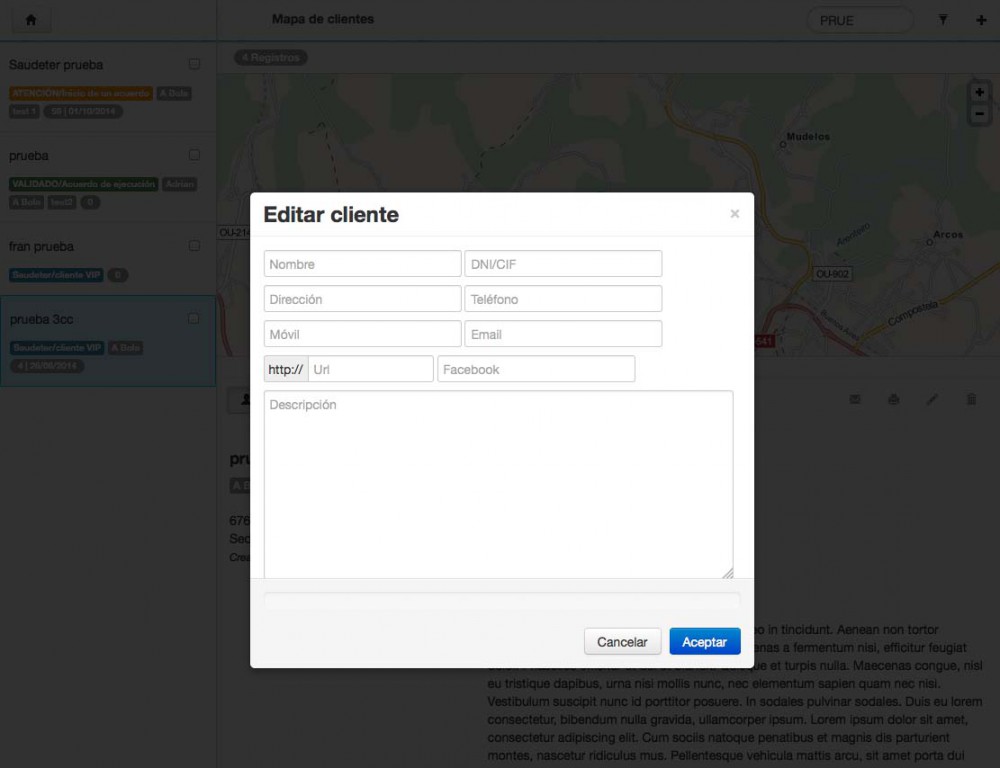Click the home icon button
Image resolution: width=1000 pixels, height=768 pixels.
point(31,20)
